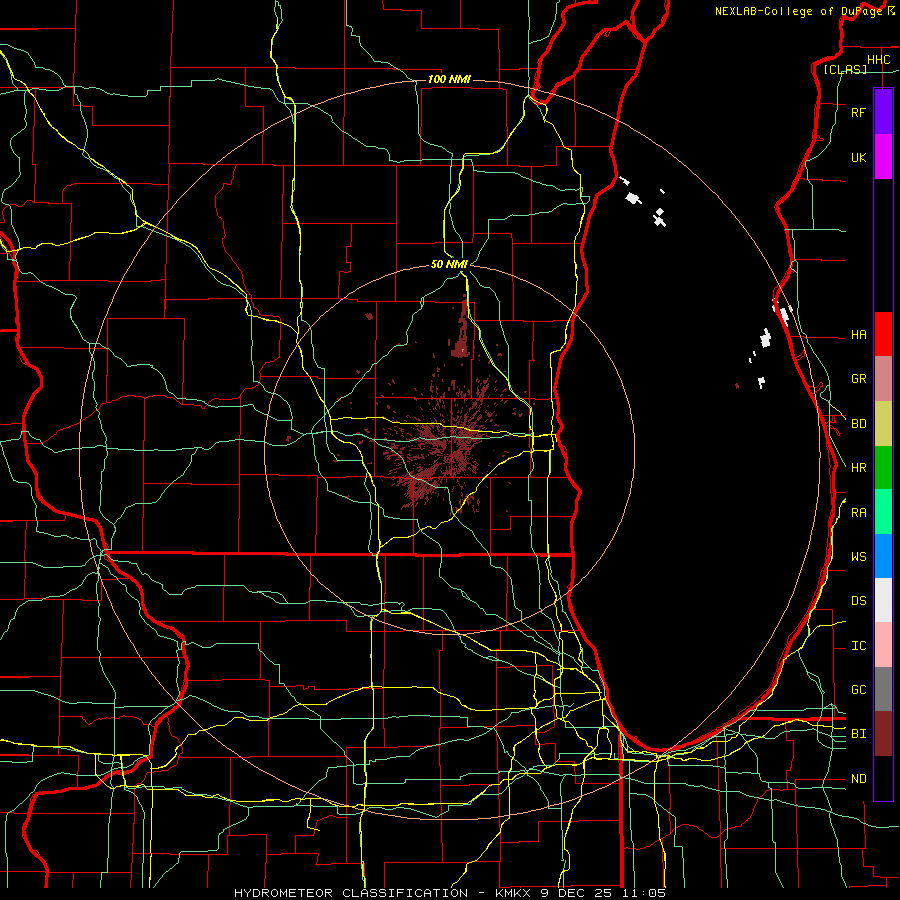
Task: Click the RA legend label
Action: (858, 513)
